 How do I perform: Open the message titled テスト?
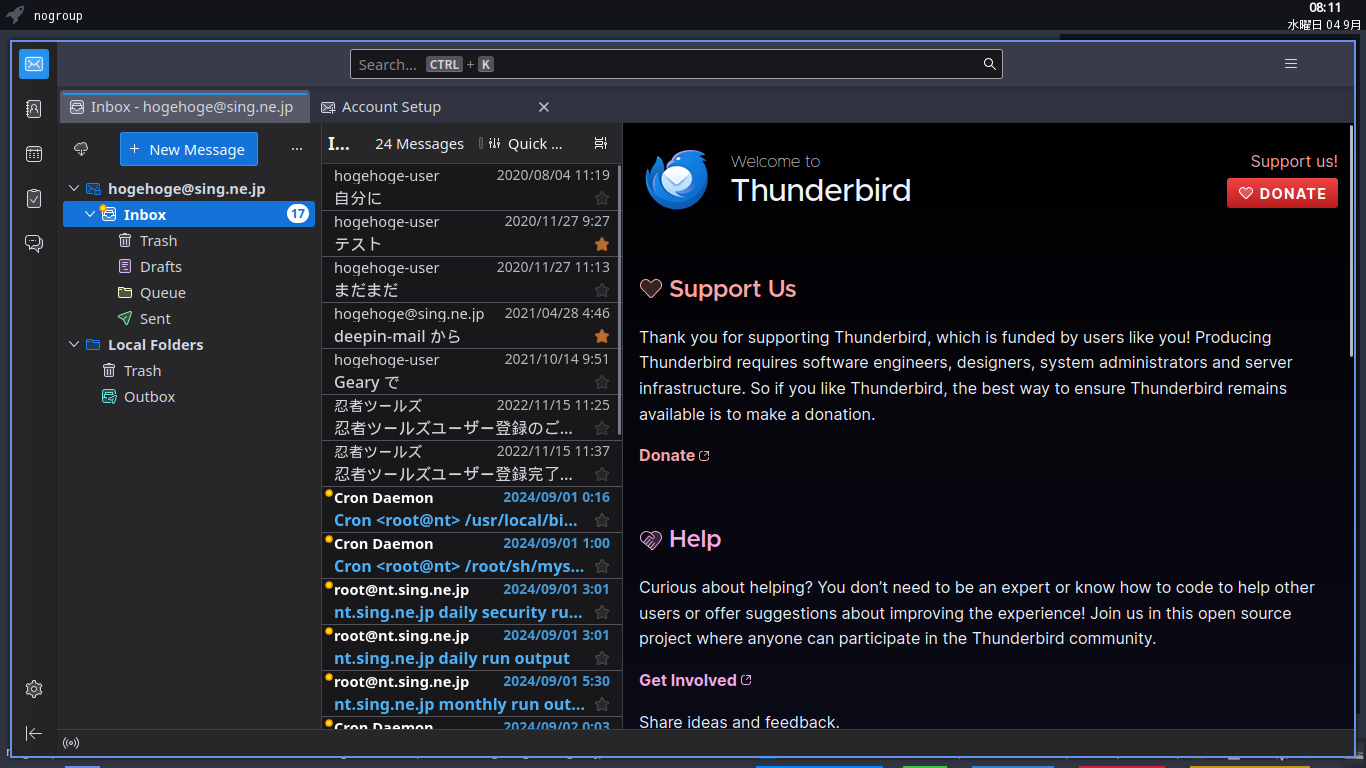pos(470,233)
